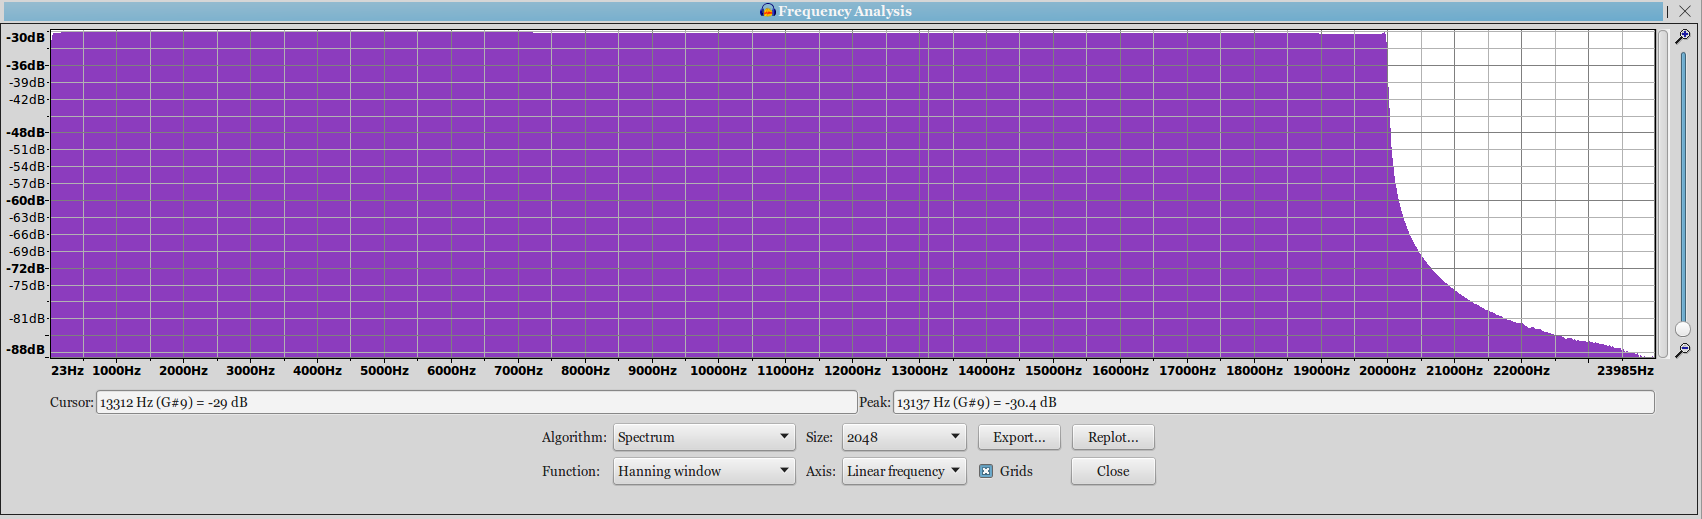
Task: Click the Cursor readout field
Action: [476, 402]
